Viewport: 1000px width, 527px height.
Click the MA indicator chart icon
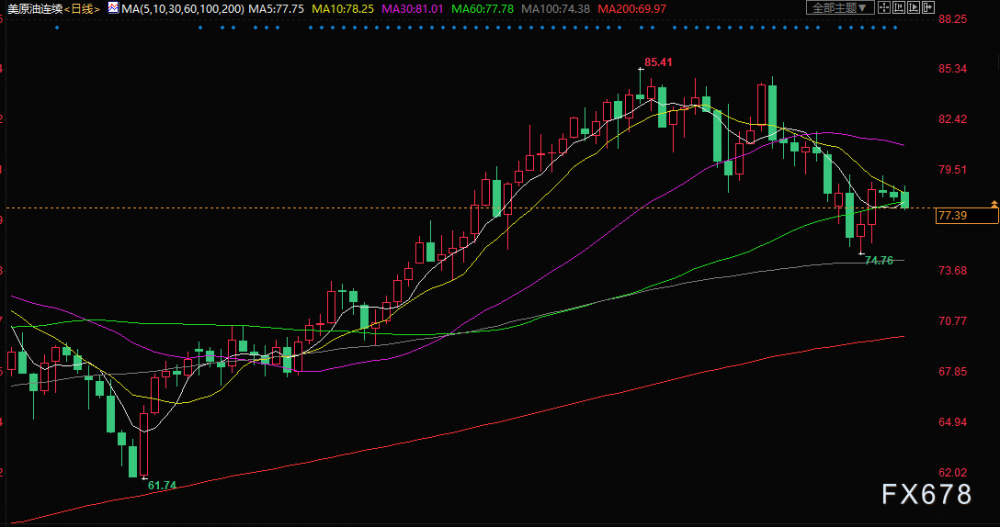pyautogui.click(x=113, y=8)
